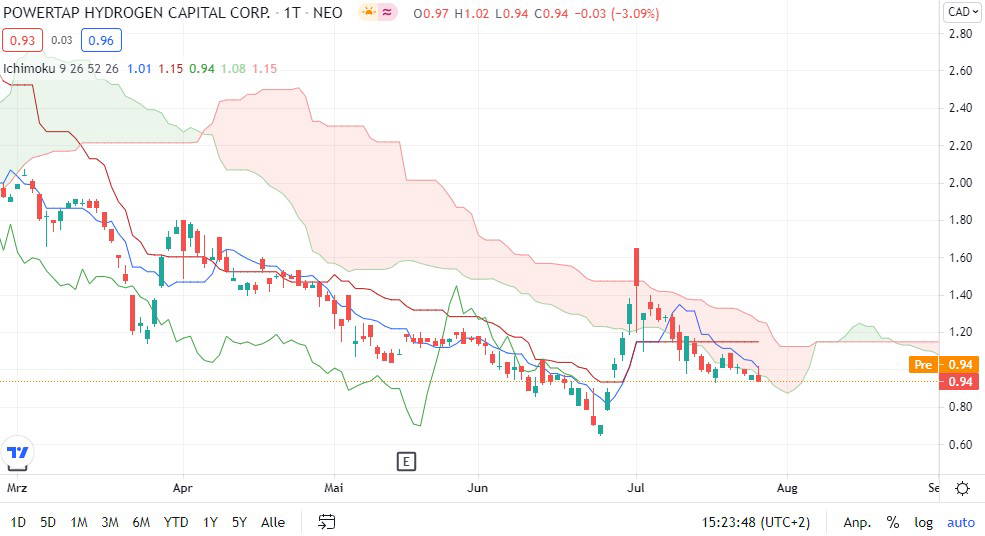Click the Mai label on time axis
Image resolution: width=985 pixels, height=536 pixels.
334,488
